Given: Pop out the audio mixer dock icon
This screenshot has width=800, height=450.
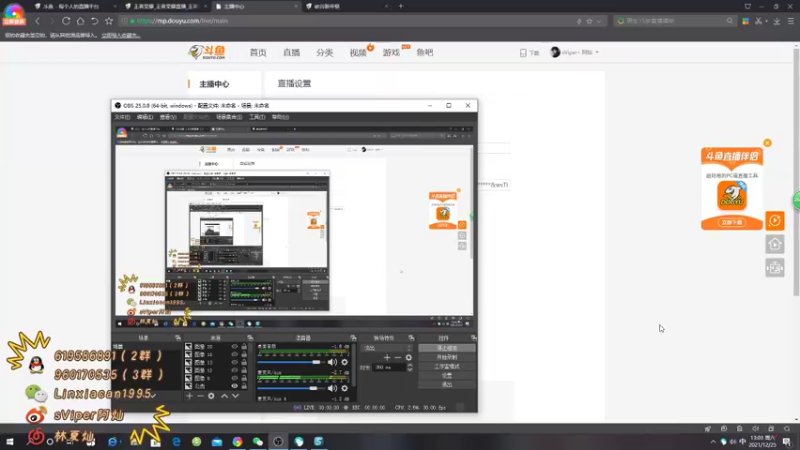Looking at the screenshot, I should tap(353, 337).
